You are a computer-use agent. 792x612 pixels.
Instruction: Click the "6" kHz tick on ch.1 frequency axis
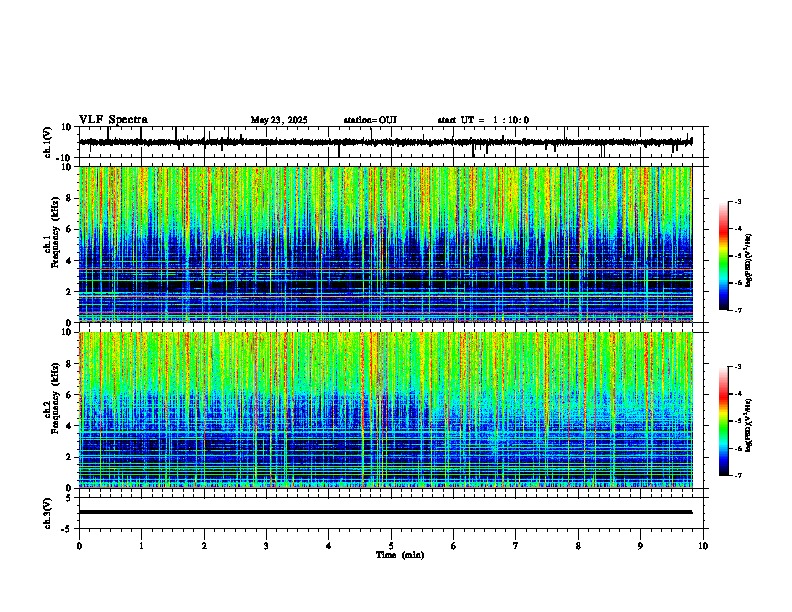69,229
